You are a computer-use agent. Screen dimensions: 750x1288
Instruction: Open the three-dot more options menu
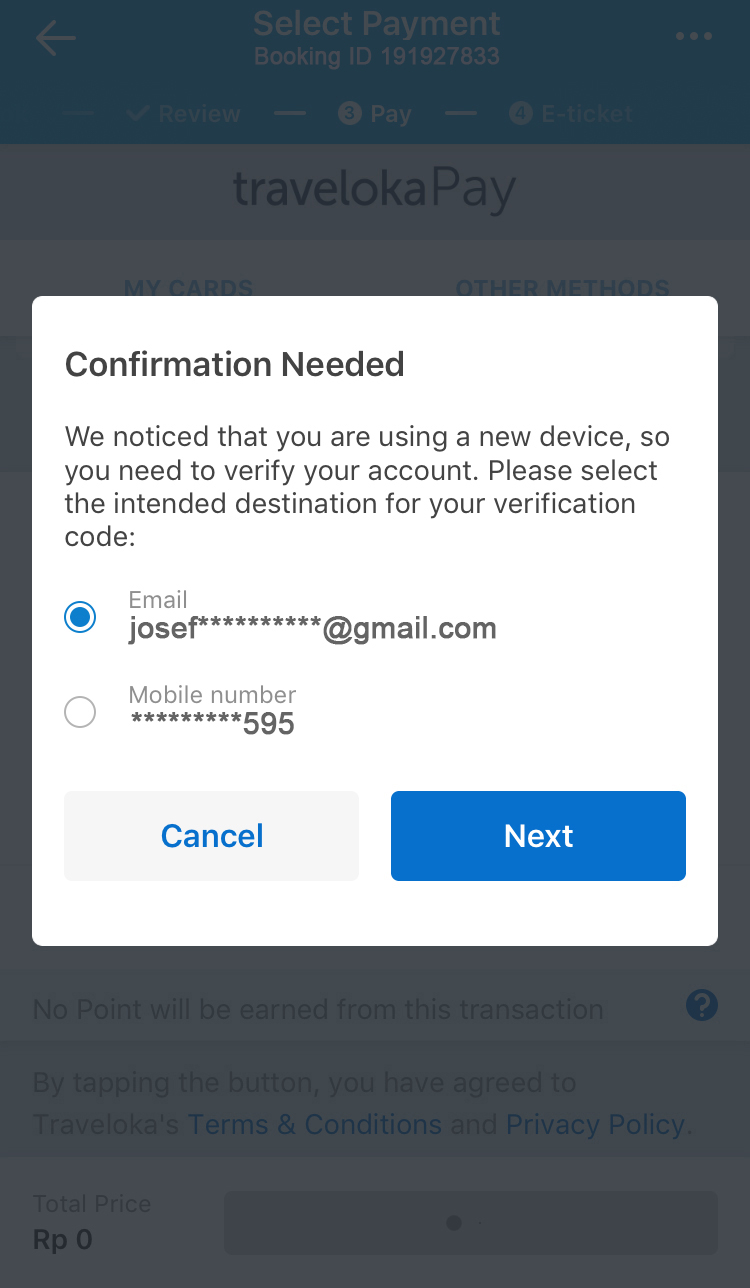click(693, 37)
